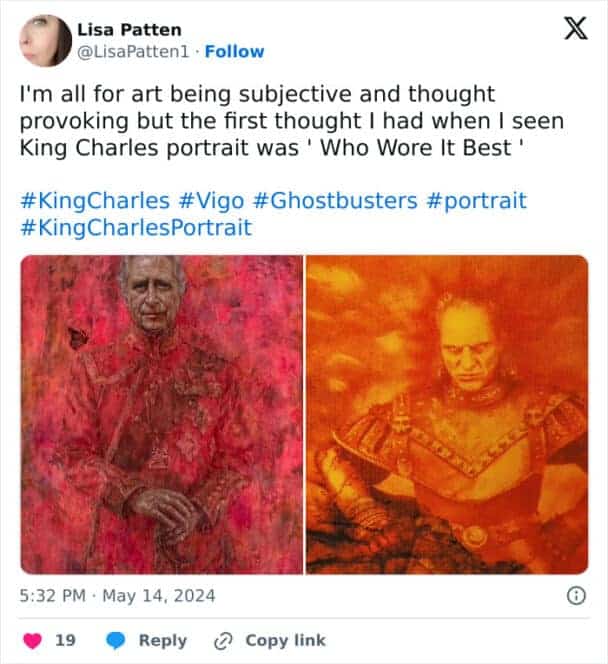Viewport: 608px width, 664px height.
Task: Follow Lisa Patten
Action: pos(234,52)
